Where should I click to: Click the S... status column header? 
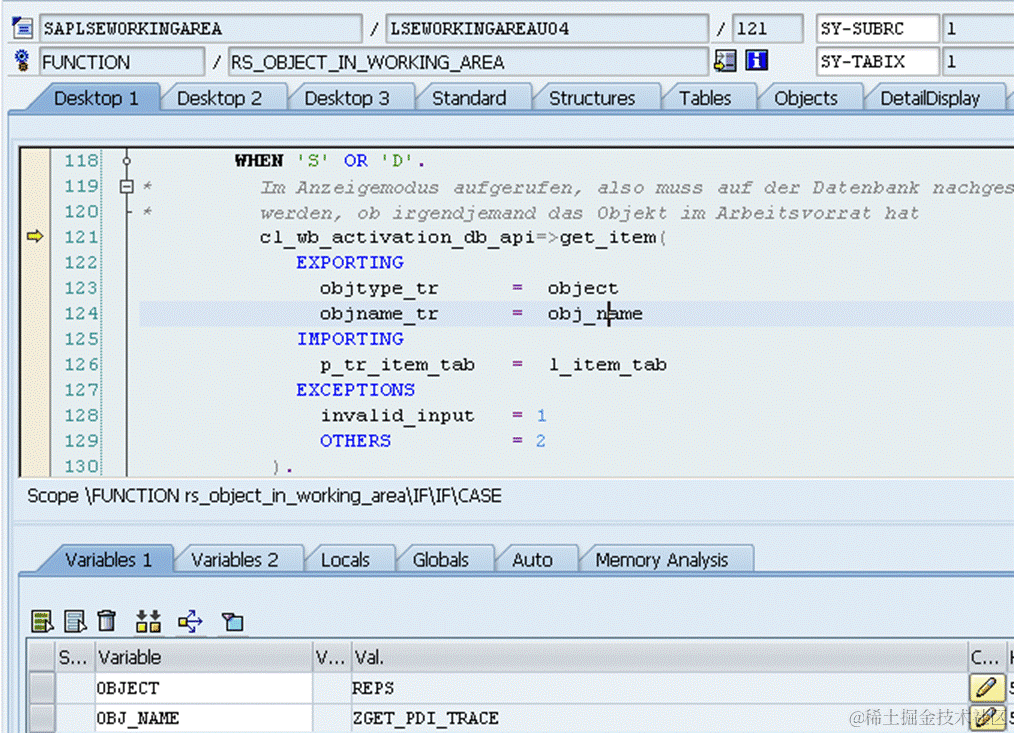(74, 657)
